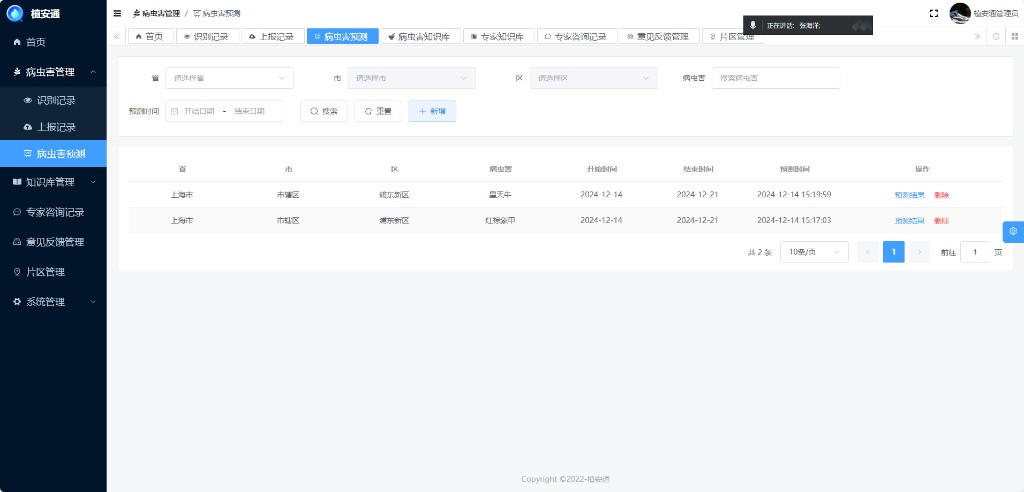Go to 首页 in the sidebar
1024x492 pixels.
53,42
